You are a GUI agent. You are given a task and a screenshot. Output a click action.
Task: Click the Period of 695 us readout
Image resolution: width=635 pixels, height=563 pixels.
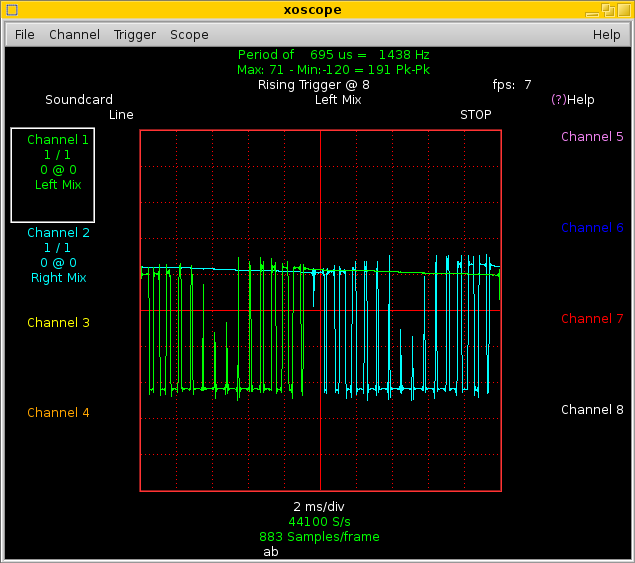tap(333, 55)
